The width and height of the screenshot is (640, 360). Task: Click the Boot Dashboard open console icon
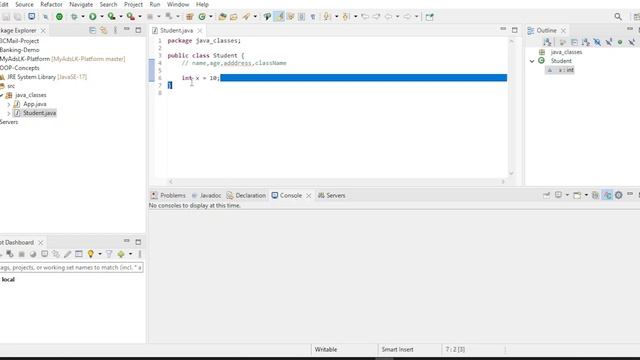coord(44,254)
